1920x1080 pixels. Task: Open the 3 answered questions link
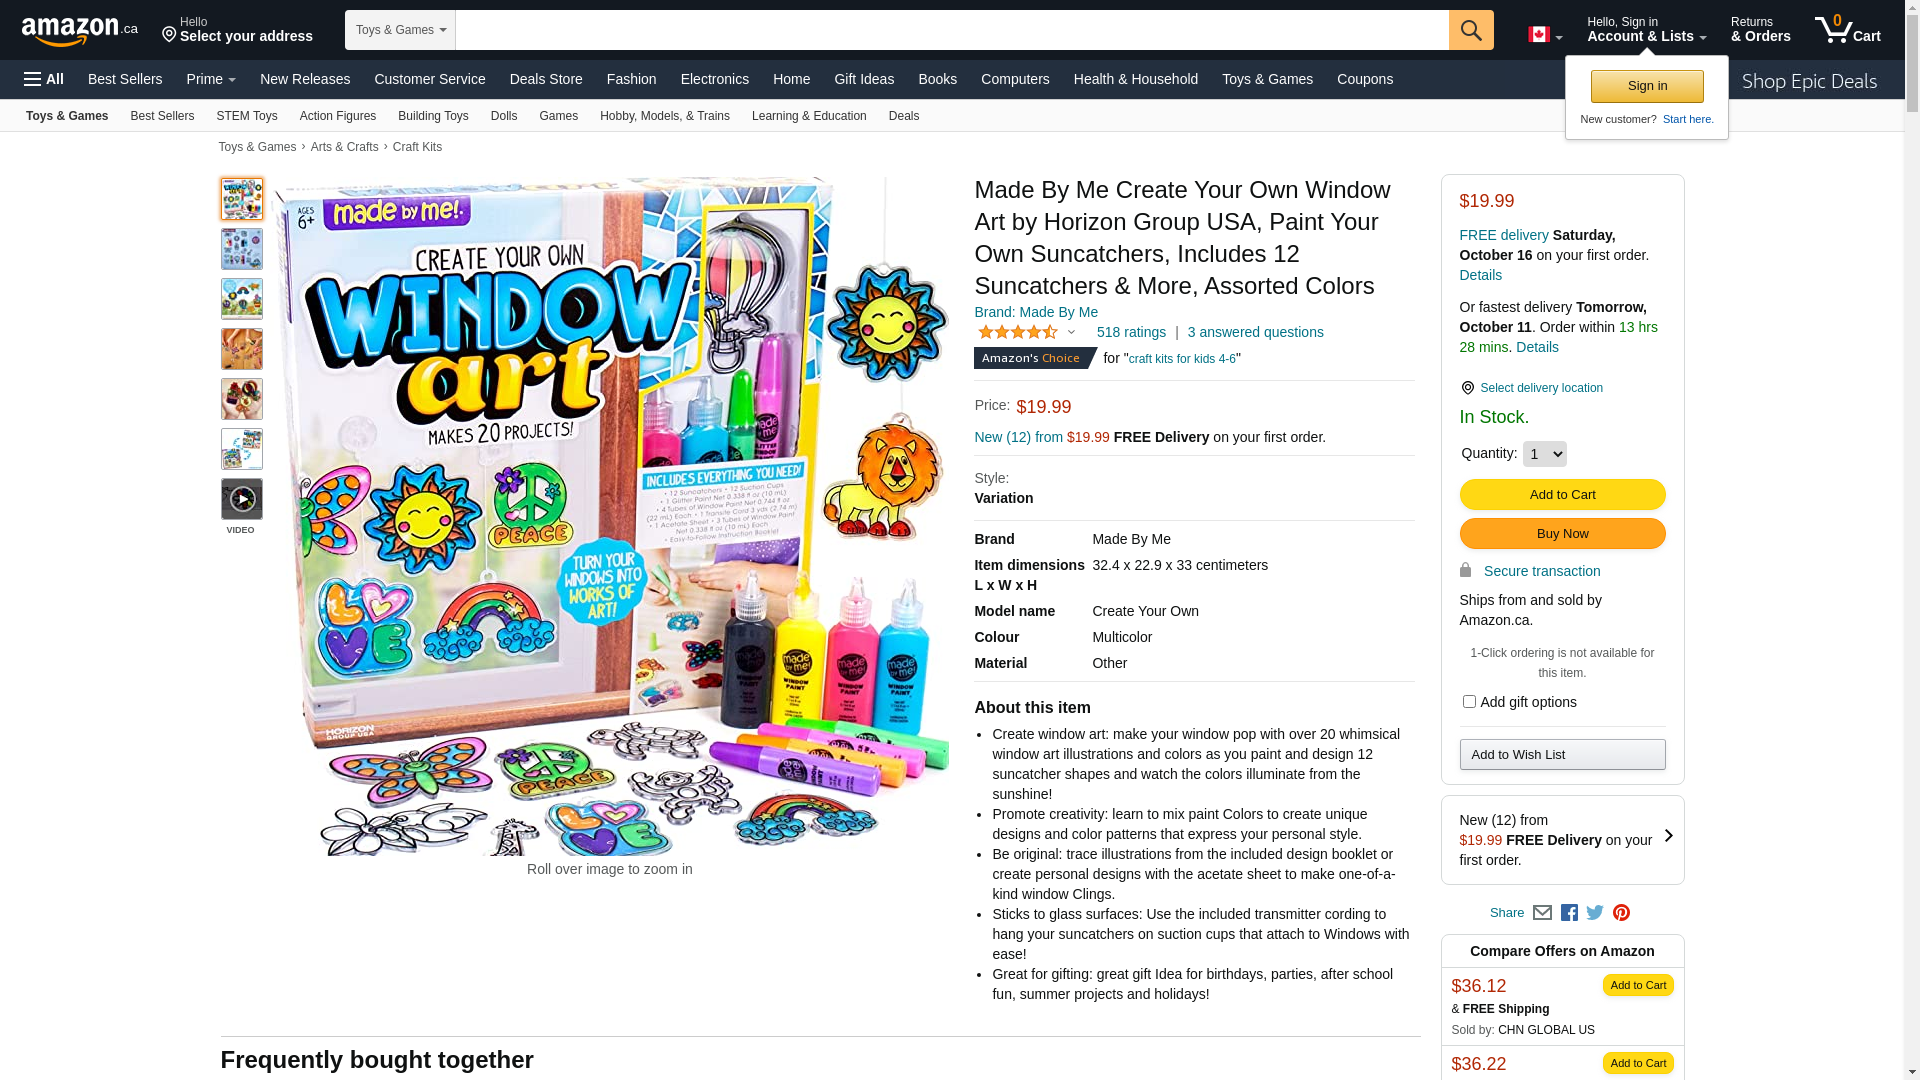coord(1255,332)
